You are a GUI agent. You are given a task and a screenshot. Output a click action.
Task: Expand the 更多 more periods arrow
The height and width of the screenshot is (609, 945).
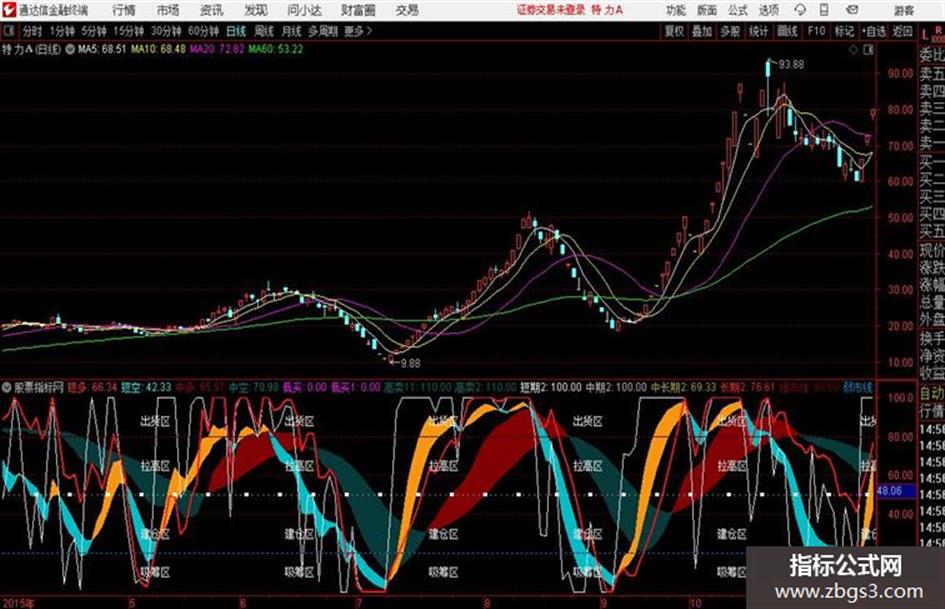click(x=359, y=31)
